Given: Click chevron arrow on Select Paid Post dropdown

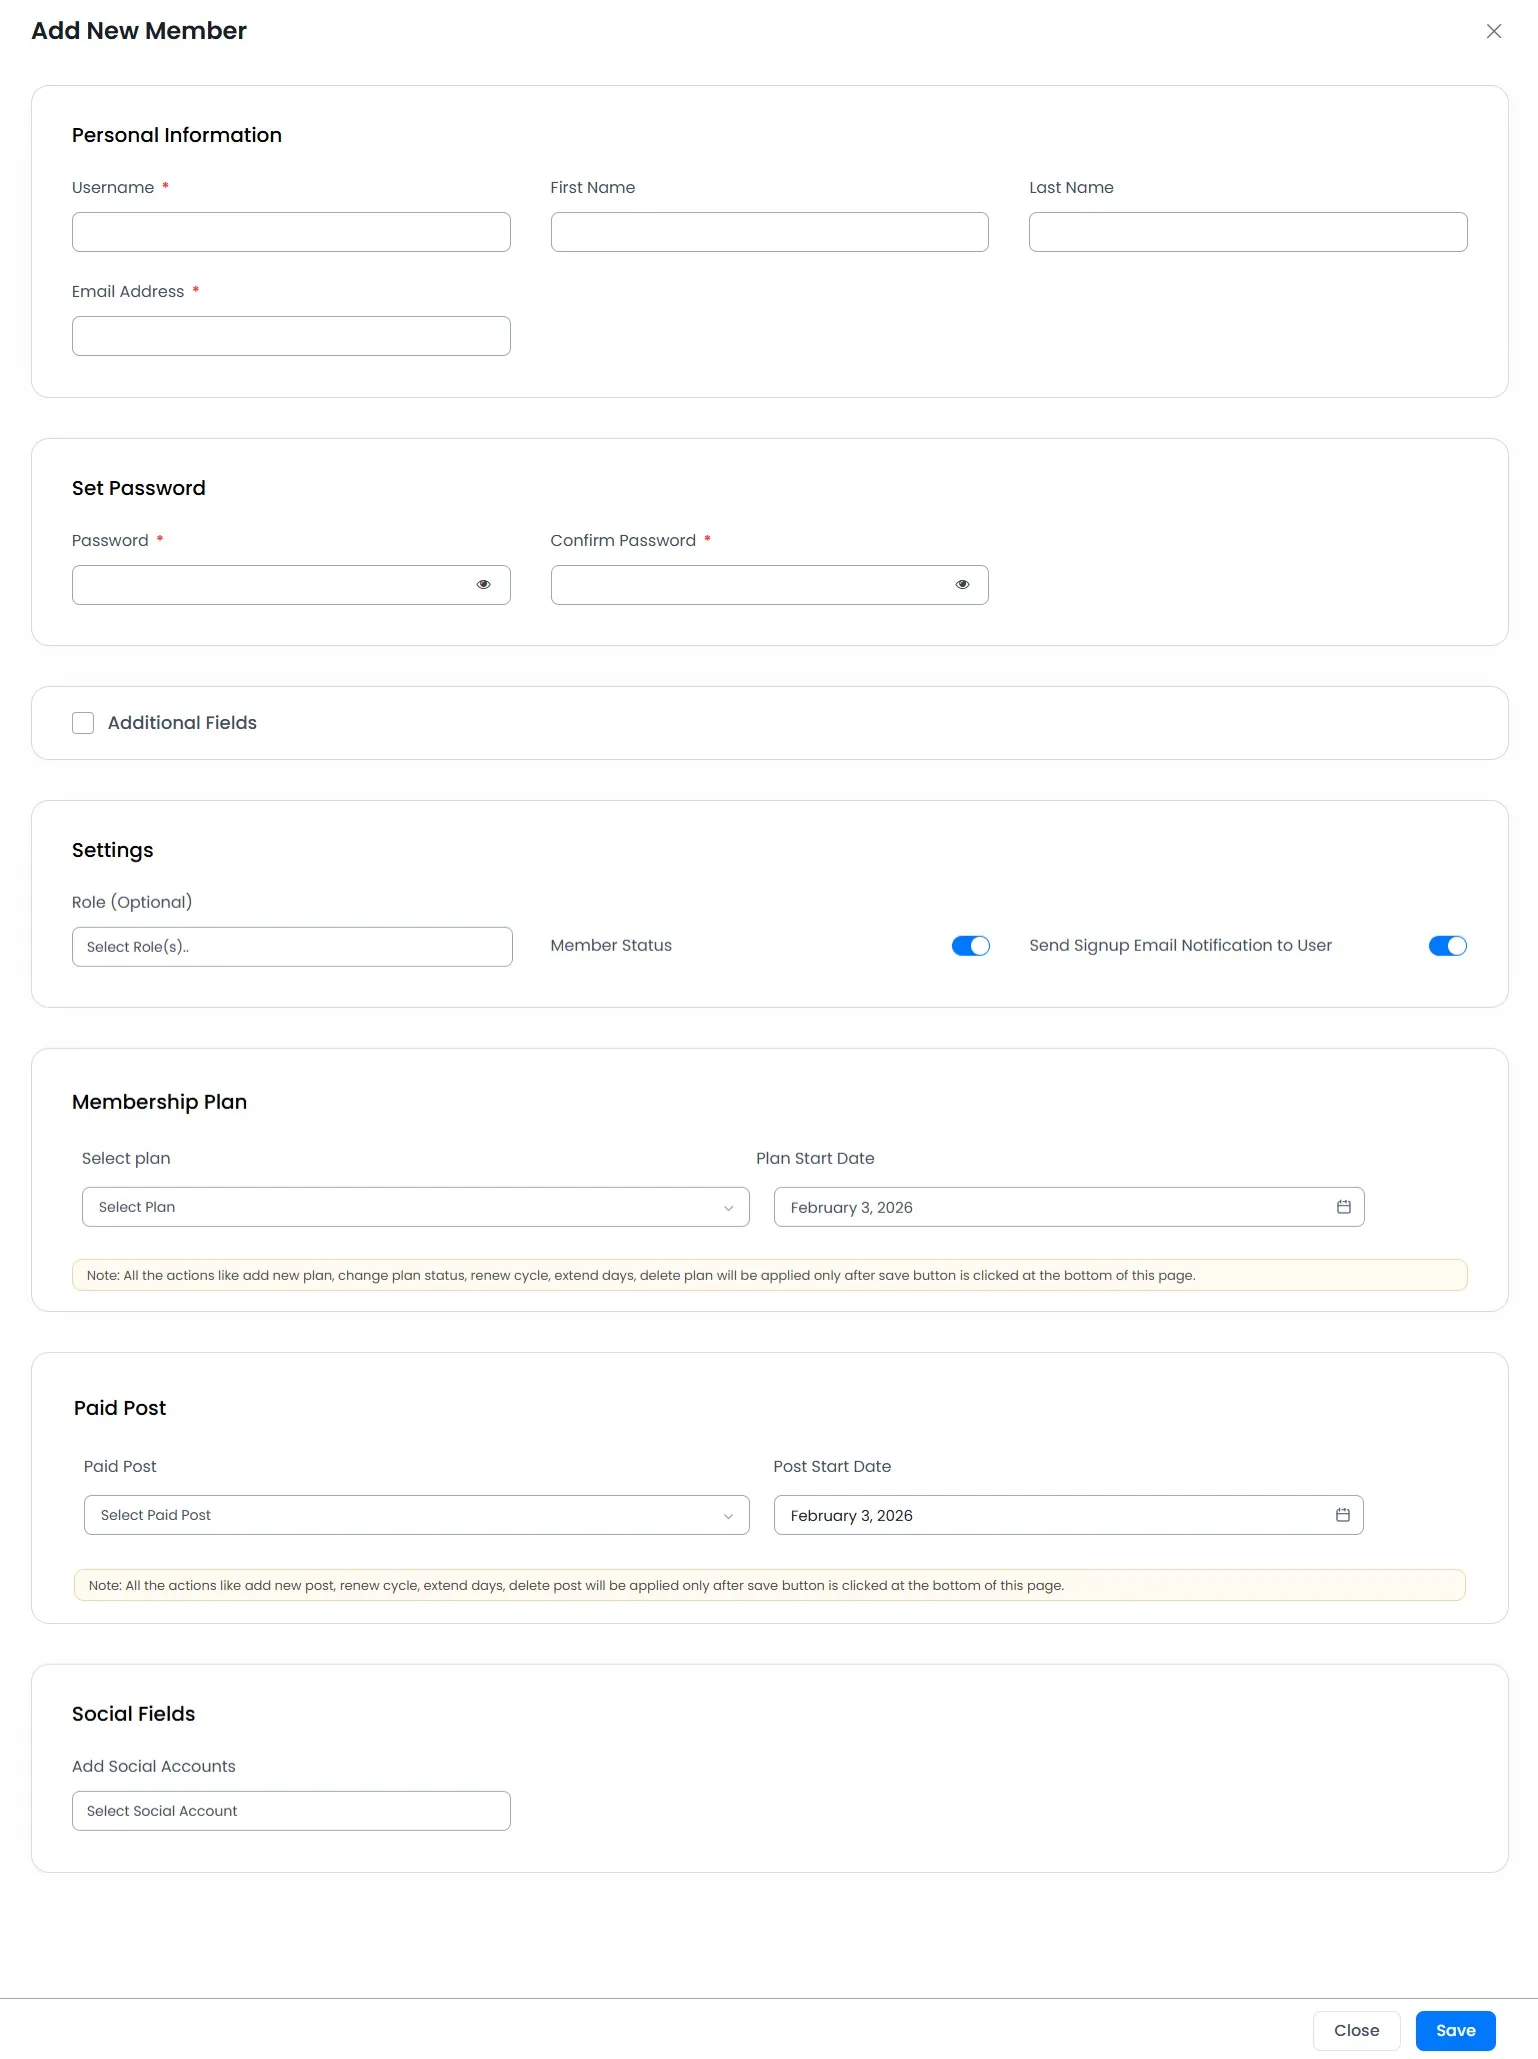Looking at the screenshot, I should pyautogui.click(x=728, y=1516).
